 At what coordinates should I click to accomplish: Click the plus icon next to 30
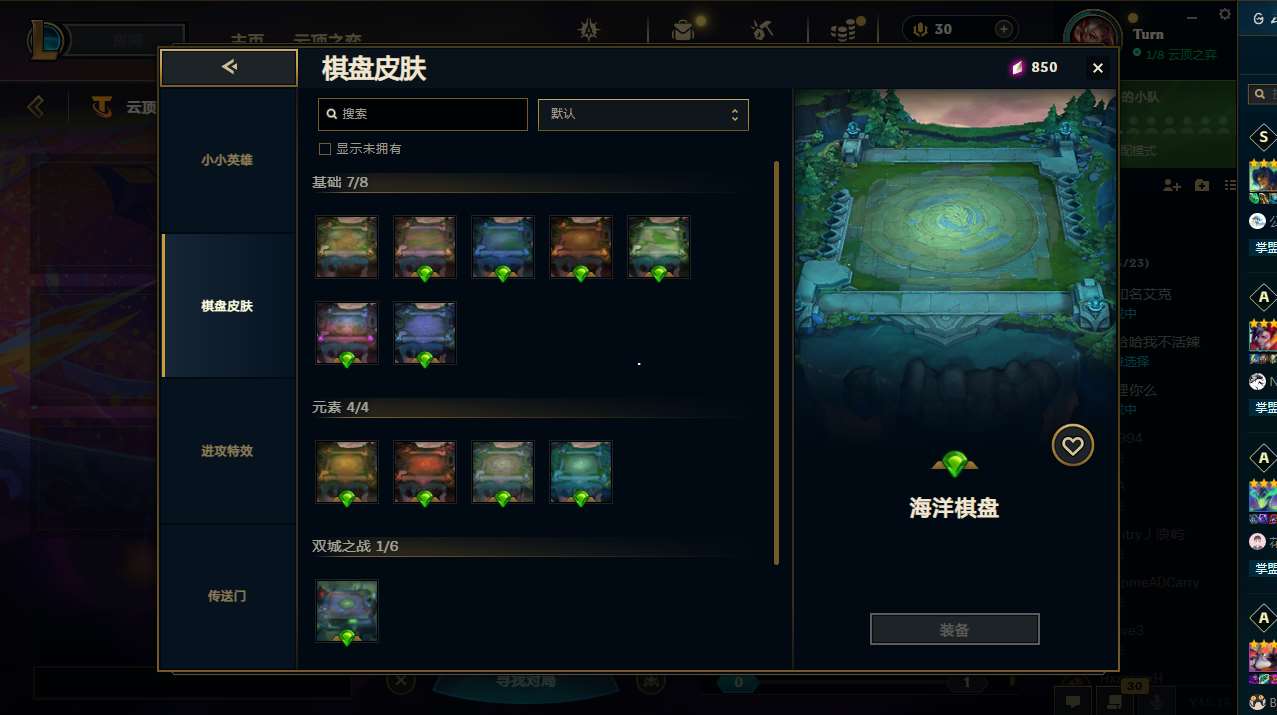point(1003,29)
